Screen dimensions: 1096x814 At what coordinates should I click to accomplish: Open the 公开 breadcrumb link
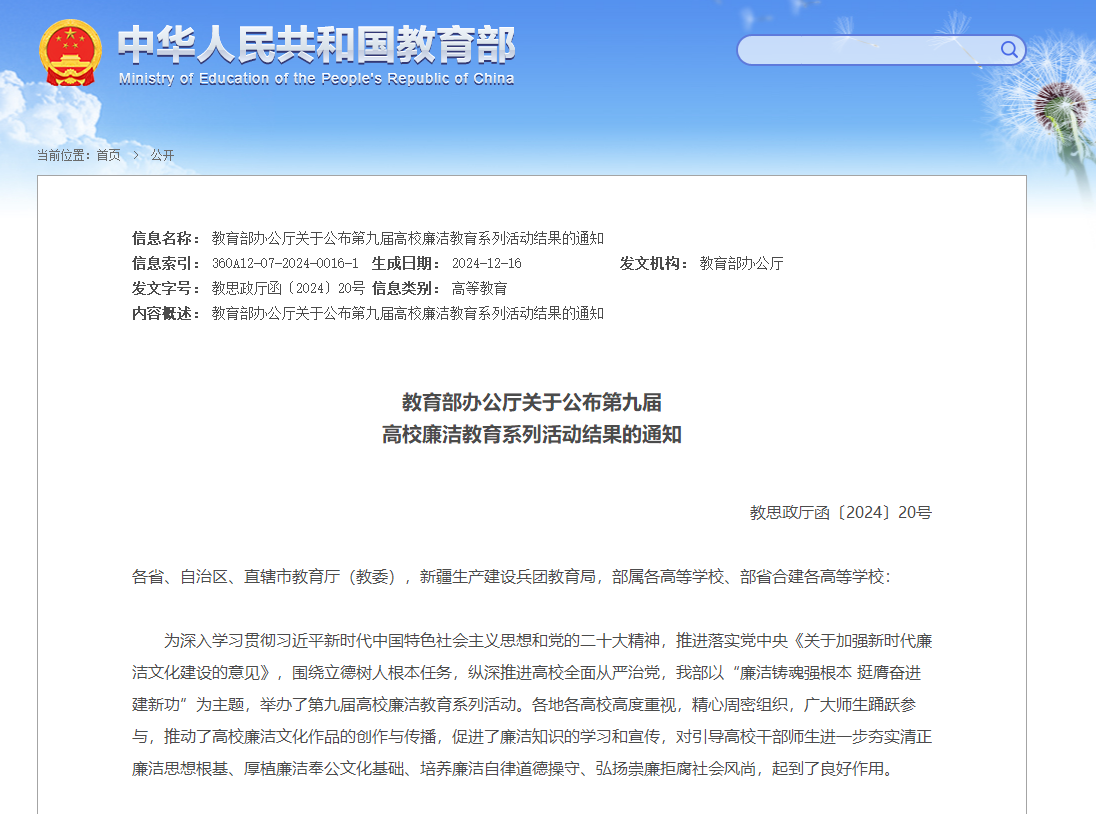coord(162,155)
